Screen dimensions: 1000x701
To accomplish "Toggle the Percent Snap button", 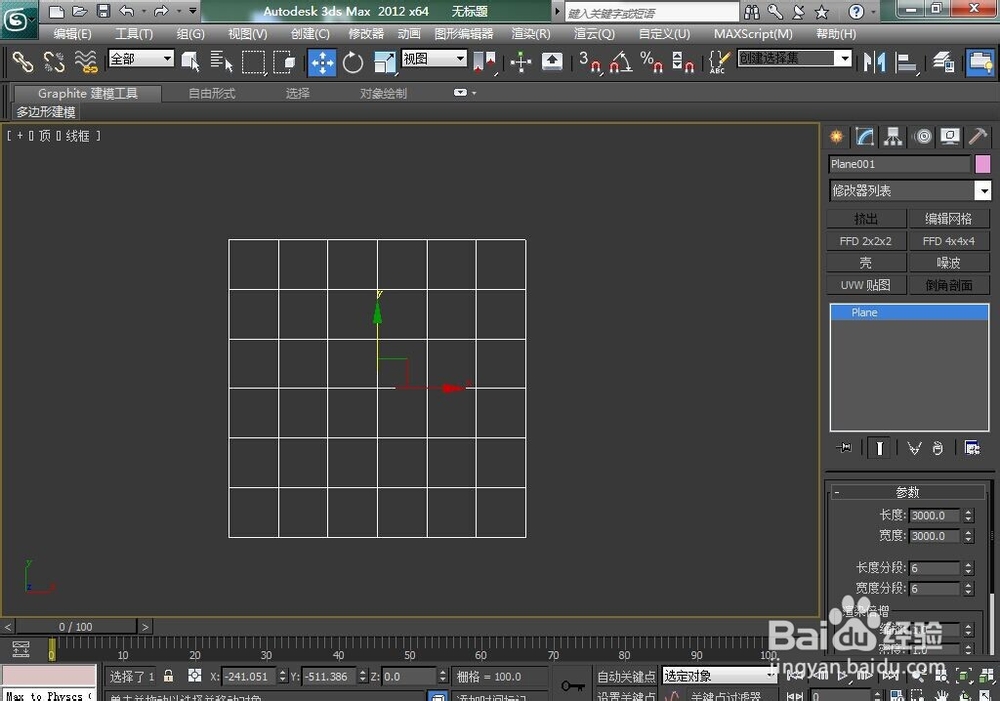I will pyautogui.click(x=651, y=62).
